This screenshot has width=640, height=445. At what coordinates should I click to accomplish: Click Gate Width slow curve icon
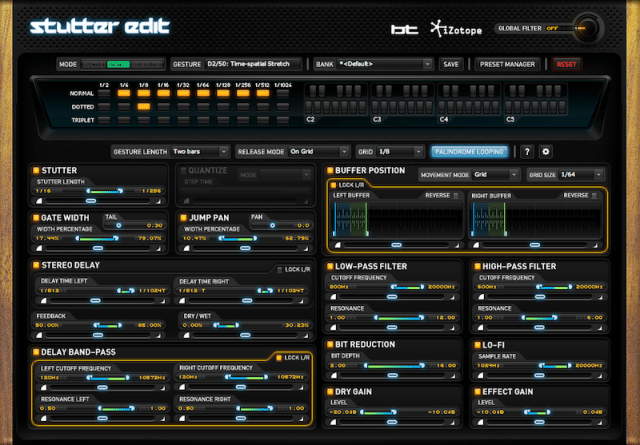tap(39, 248)
